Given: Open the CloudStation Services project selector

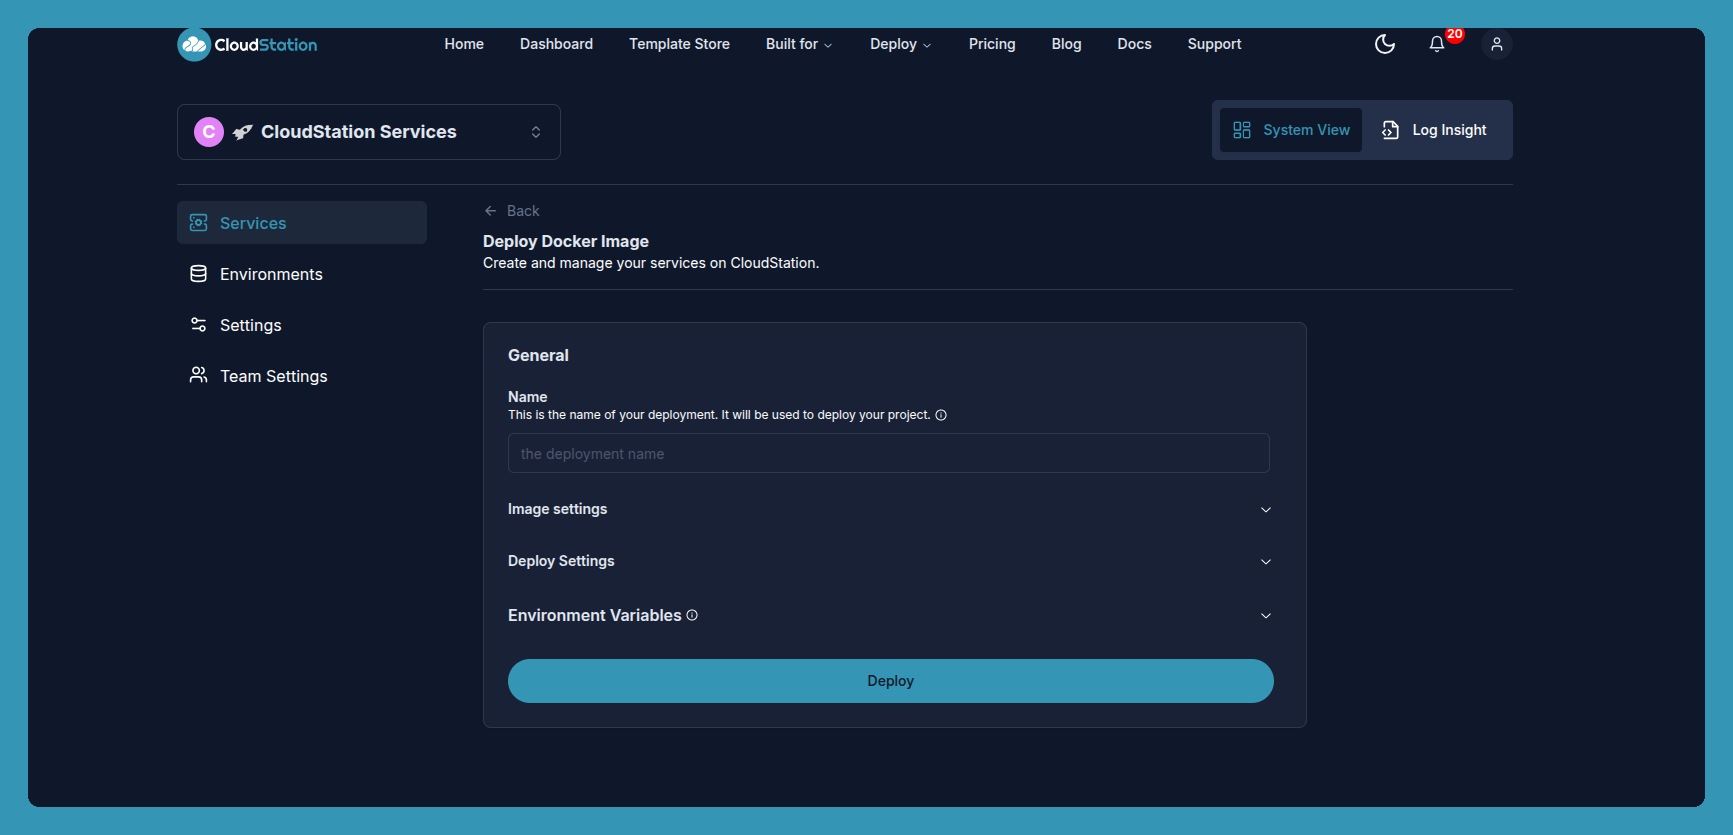Looking at the screenshot, I should pos(369,132).
